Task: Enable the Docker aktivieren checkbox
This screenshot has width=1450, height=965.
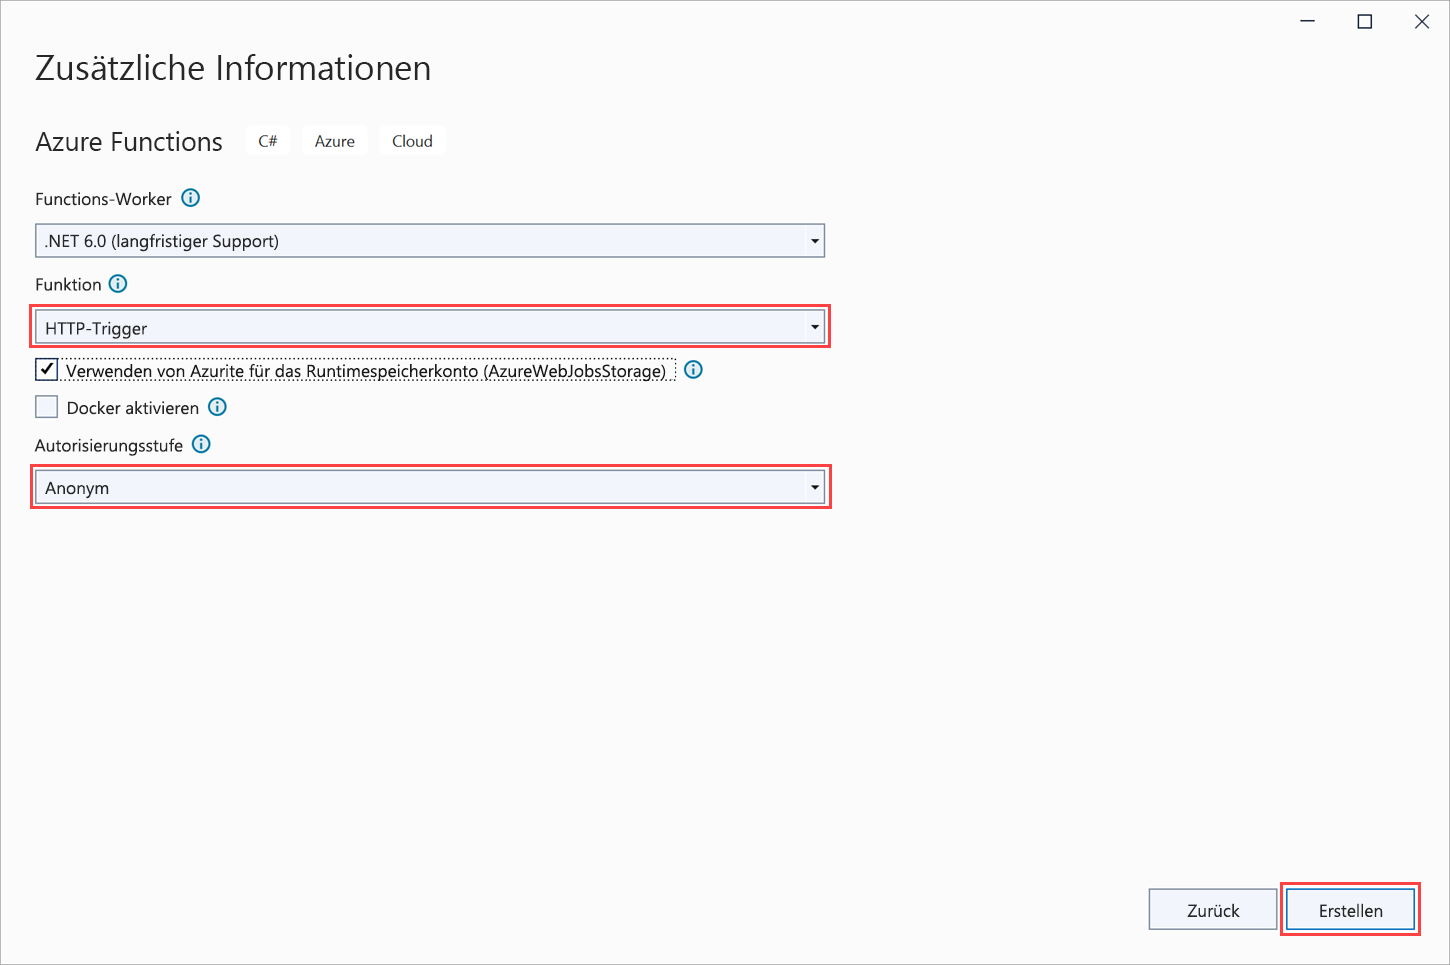Action: [x=46, y=407]
